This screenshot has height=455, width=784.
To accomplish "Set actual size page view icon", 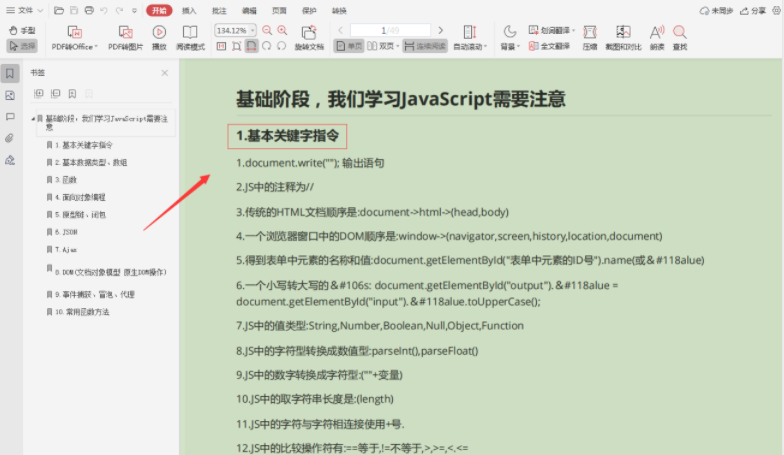I will coord(222,46).
